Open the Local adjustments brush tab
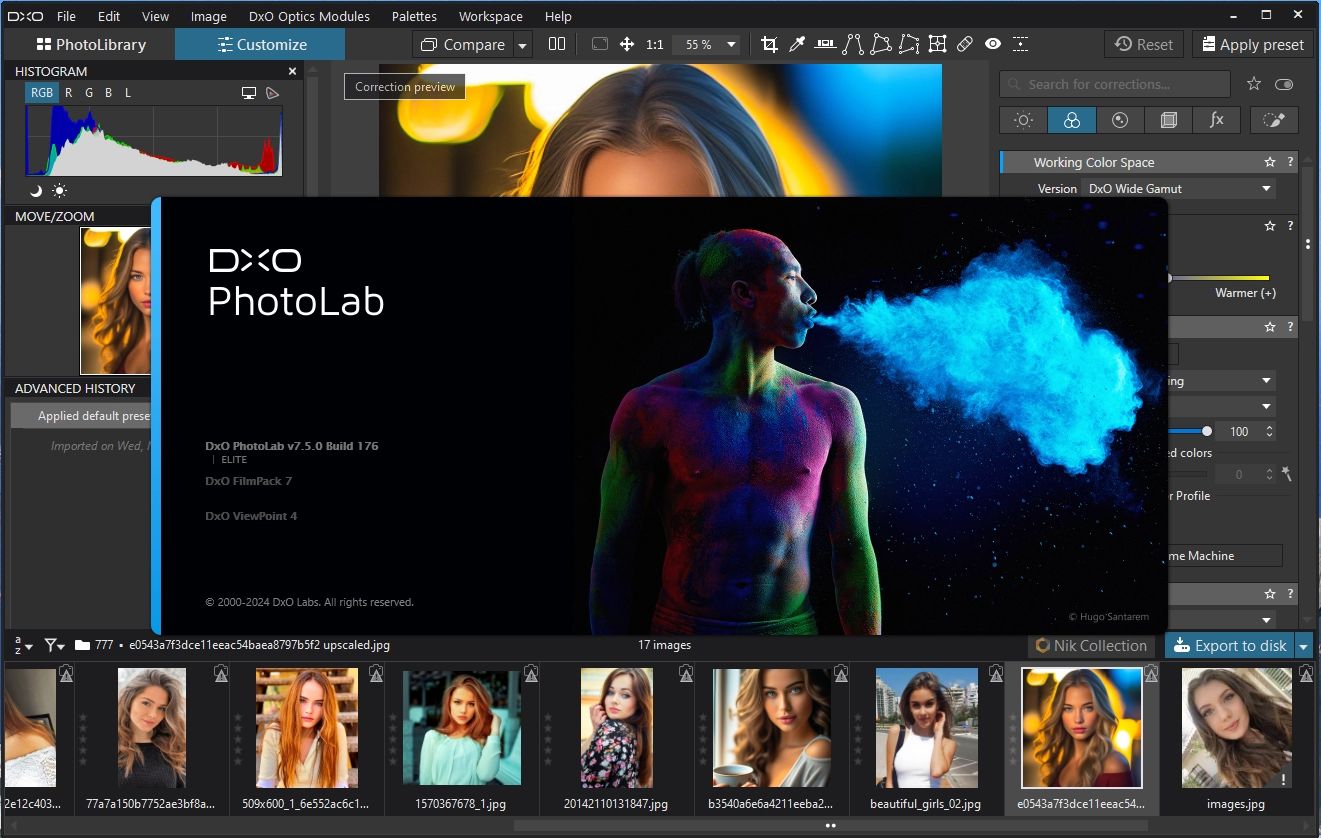This screenshot has width=1321, height=838. (x=1273, y=120)
